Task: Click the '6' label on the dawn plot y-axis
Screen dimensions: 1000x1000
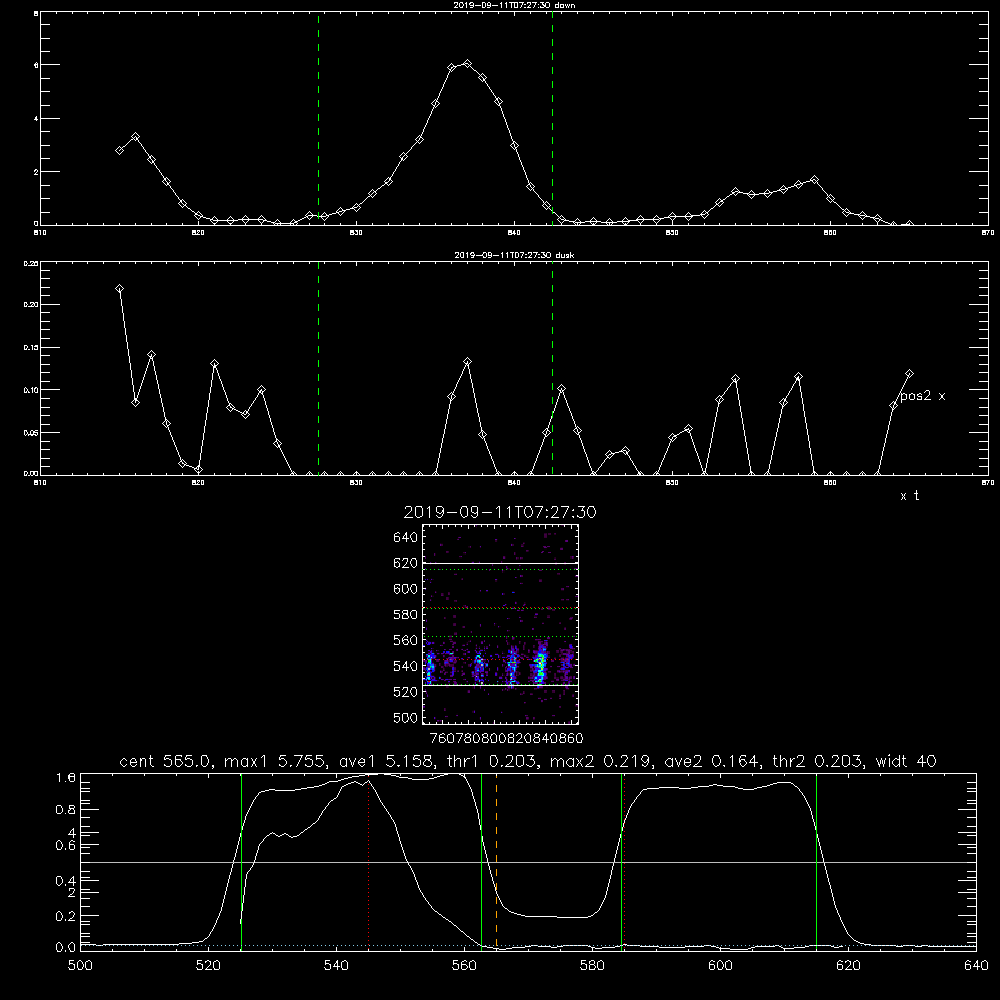Action: [x=36, y=65]
